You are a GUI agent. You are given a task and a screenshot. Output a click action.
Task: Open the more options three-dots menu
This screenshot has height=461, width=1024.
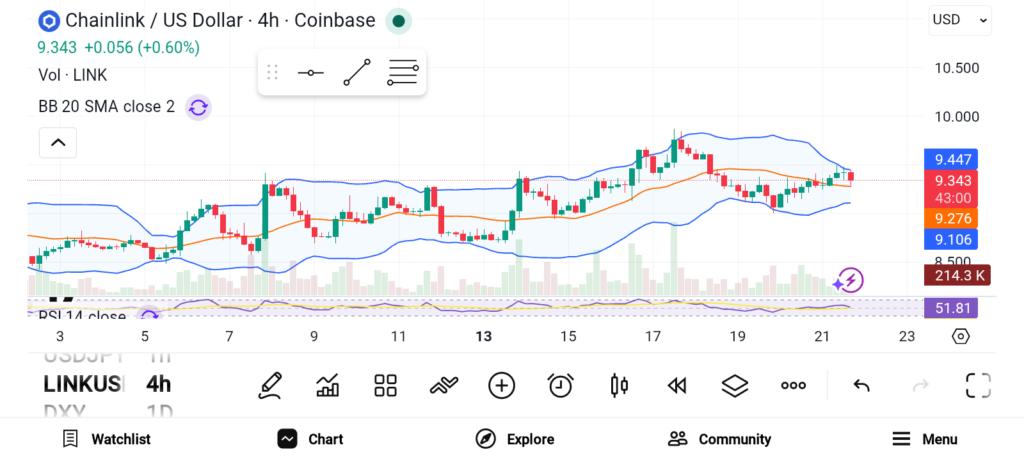pos(793,385)
